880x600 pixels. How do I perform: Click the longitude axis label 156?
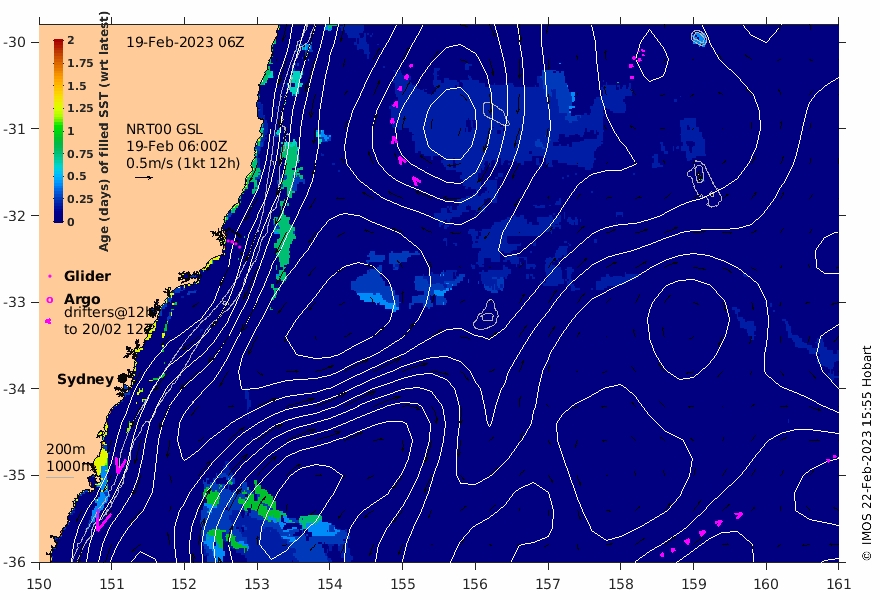(x=475, y=584)
